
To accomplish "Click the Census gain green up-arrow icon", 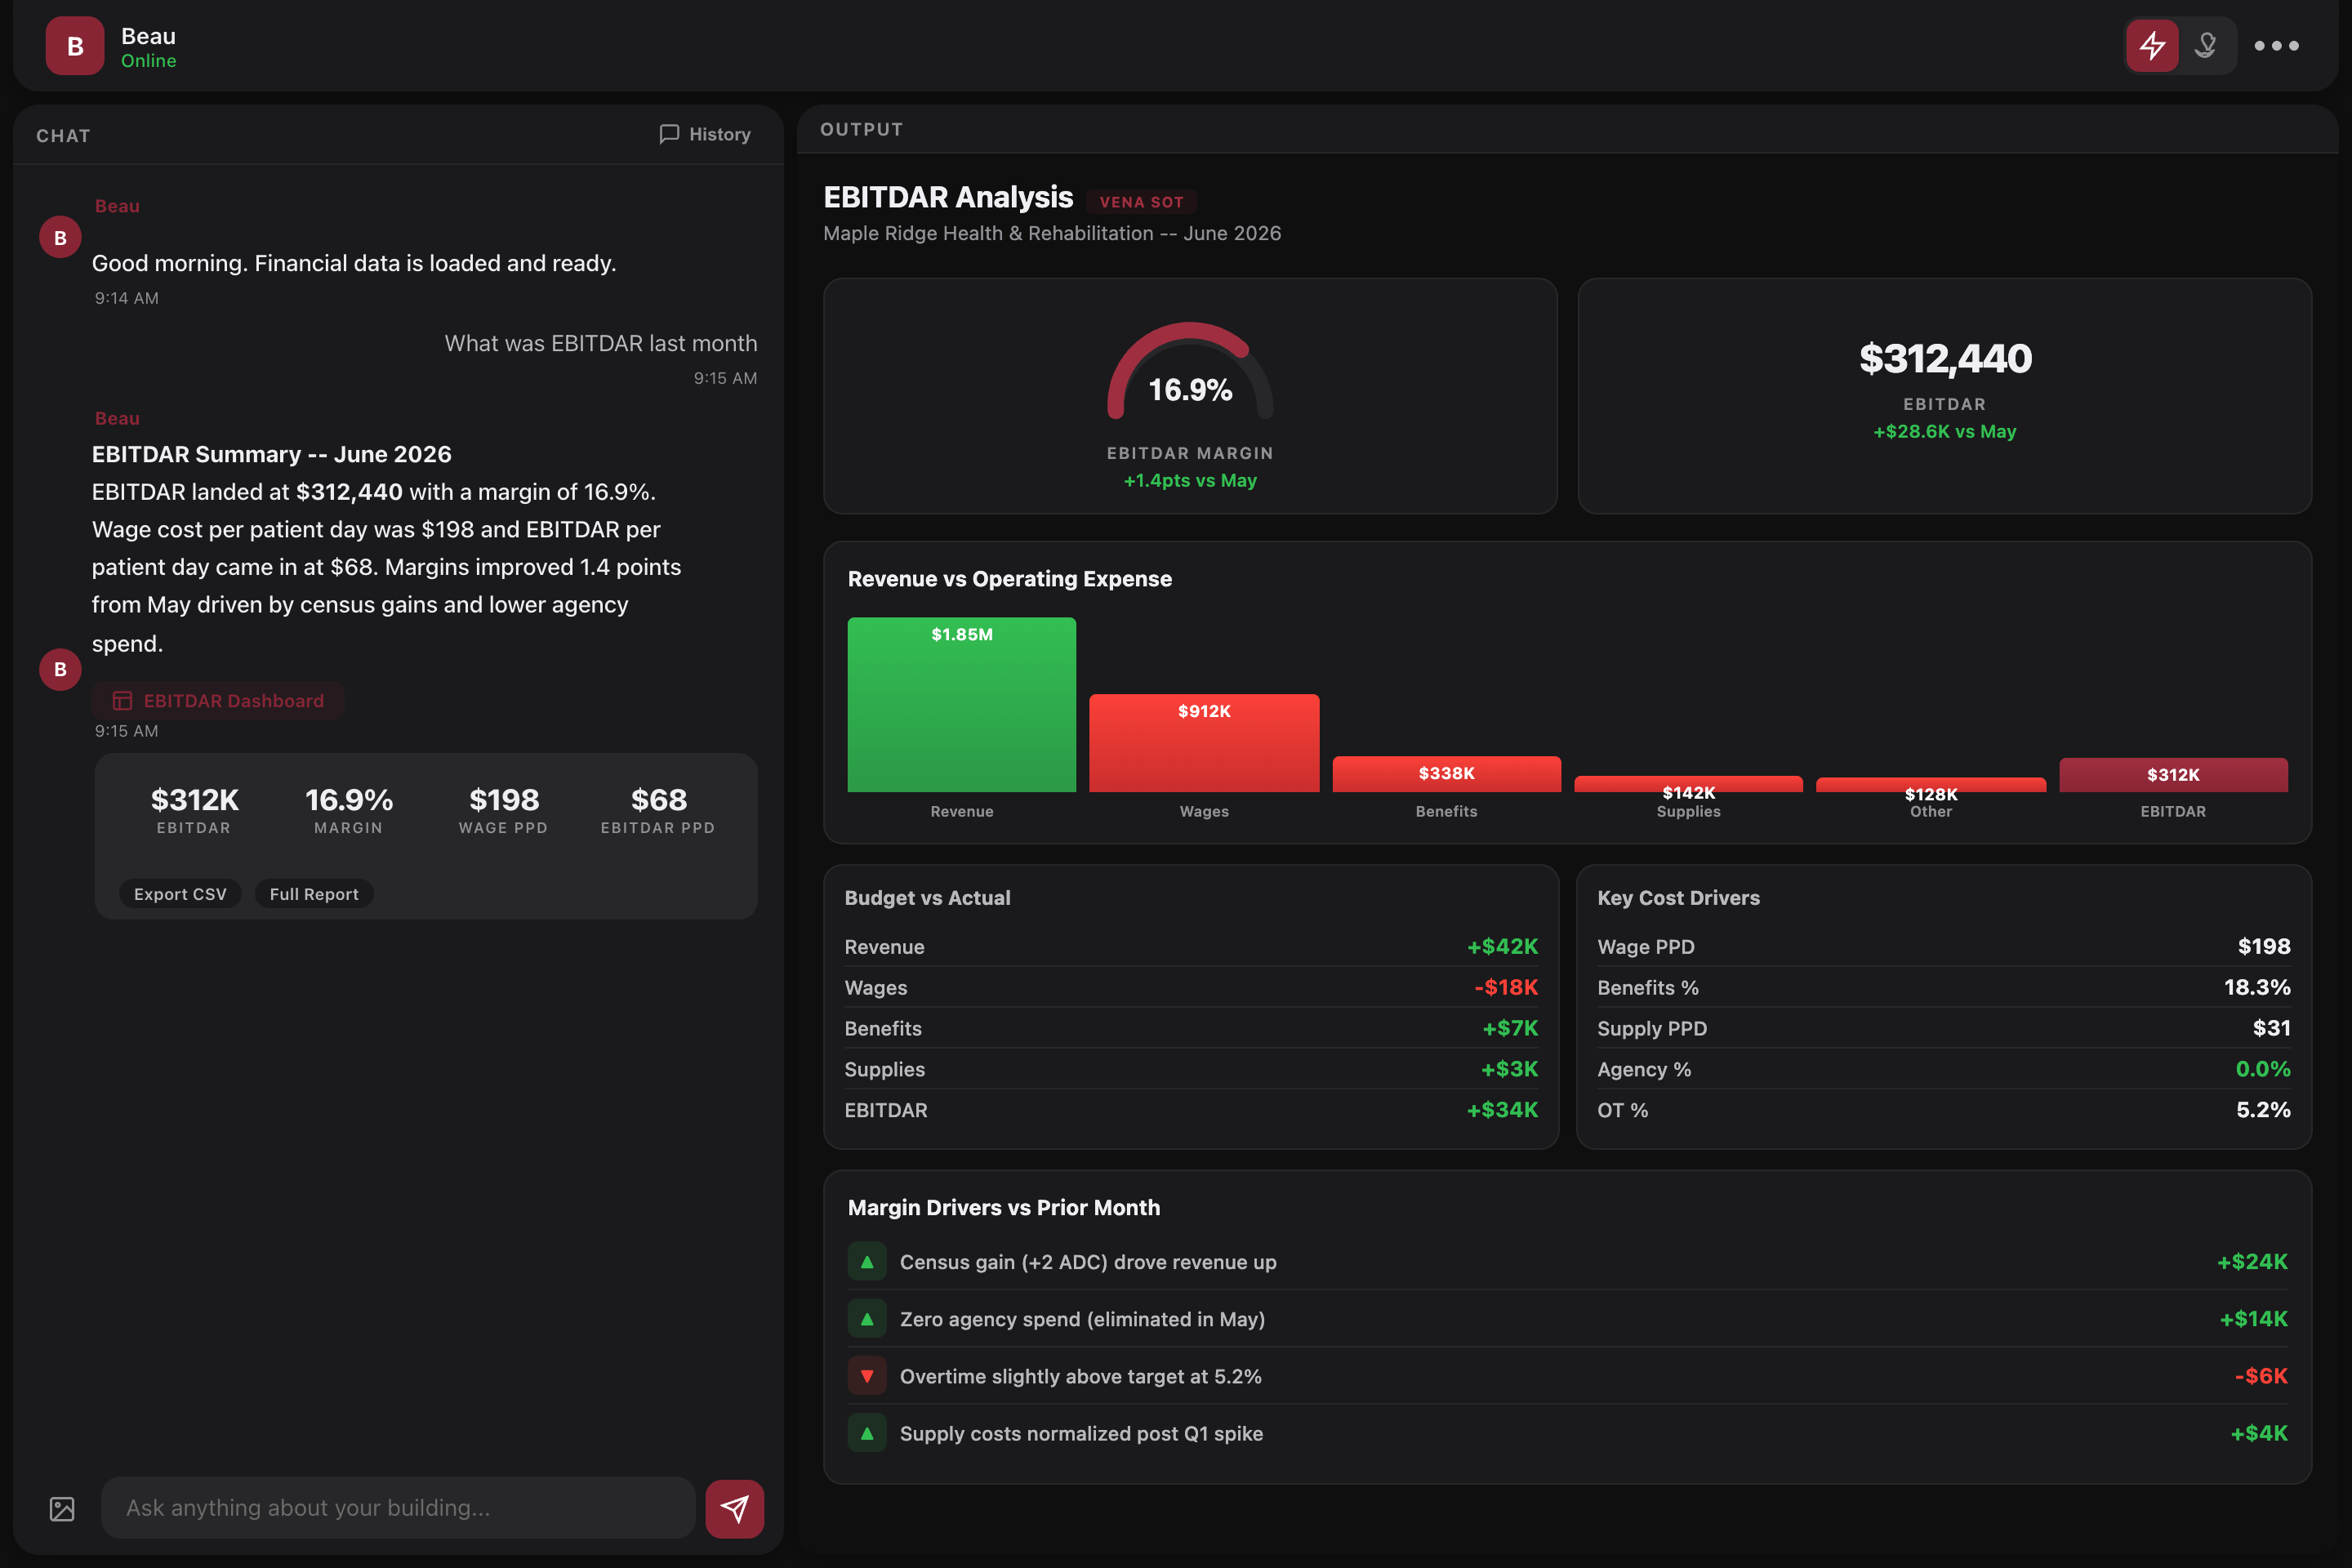I will click(867, 1262).
